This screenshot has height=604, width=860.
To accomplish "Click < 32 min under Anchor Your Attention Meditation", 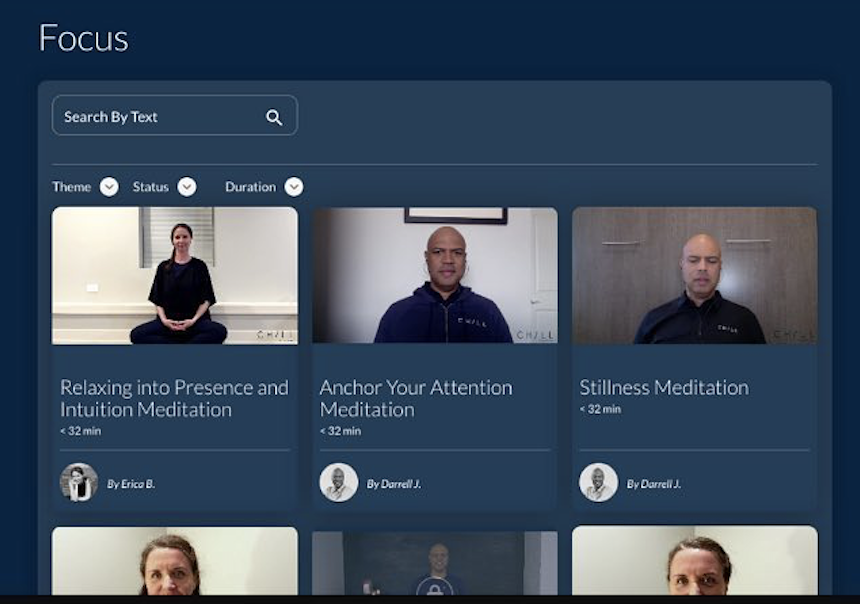I will (340, 431).
